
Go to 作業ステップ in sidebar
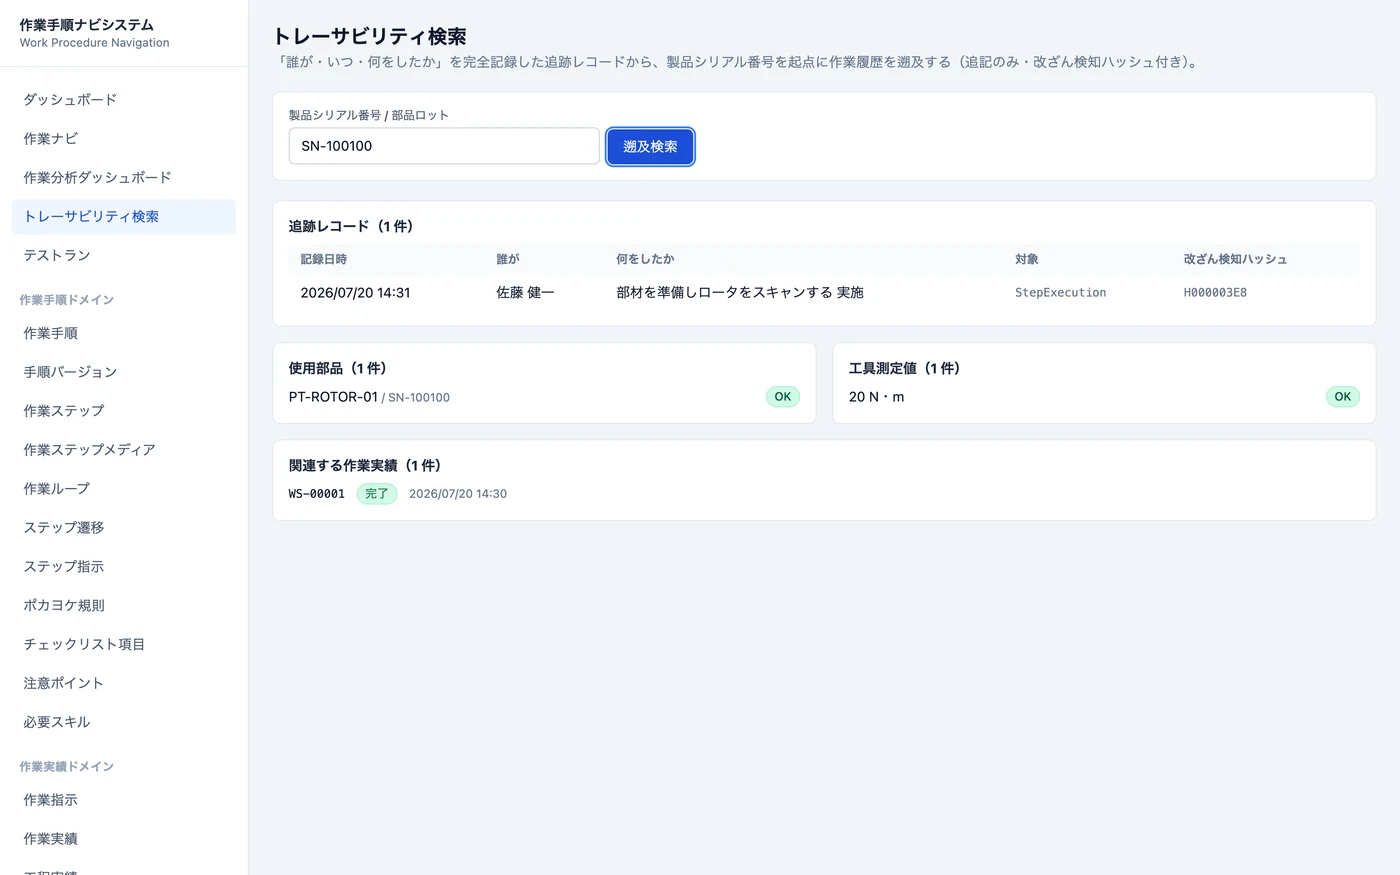click(124, 412)
